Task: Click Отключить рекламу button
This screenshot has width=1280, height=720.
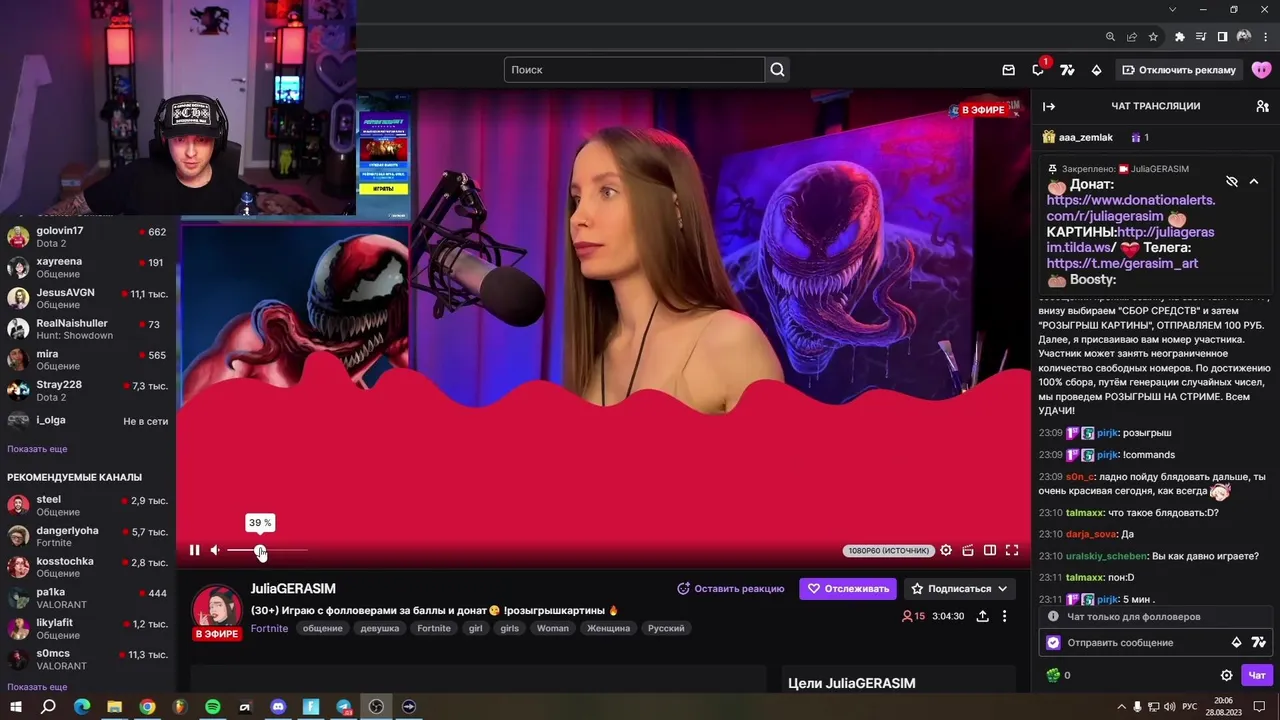Action: (x=1179, y=70)
